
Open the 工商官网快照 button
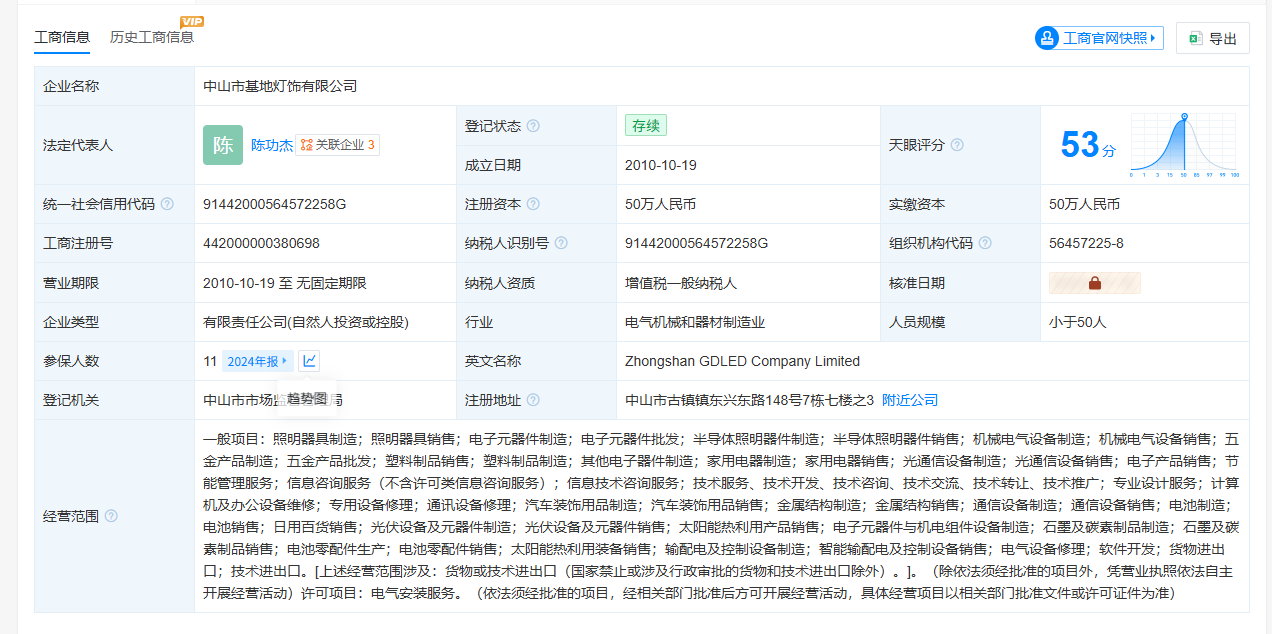pos(1099,38)
